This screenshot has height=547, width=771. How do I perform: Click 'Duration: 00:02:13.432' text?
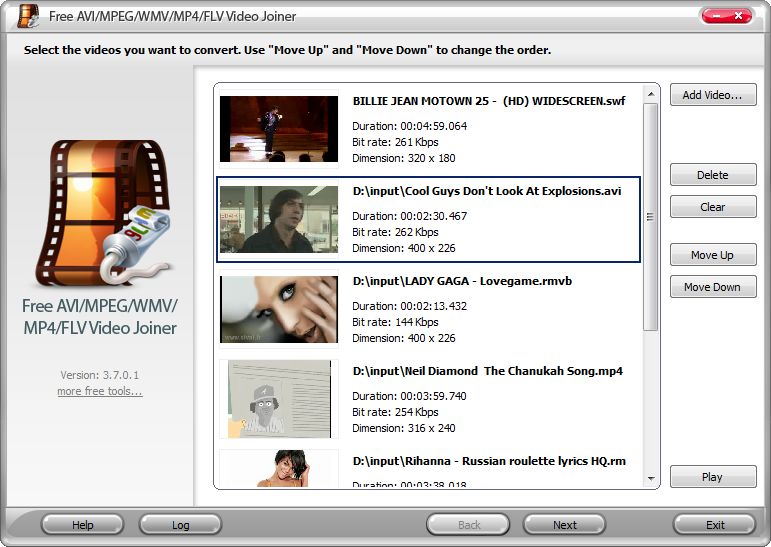[x=410, y=306]
